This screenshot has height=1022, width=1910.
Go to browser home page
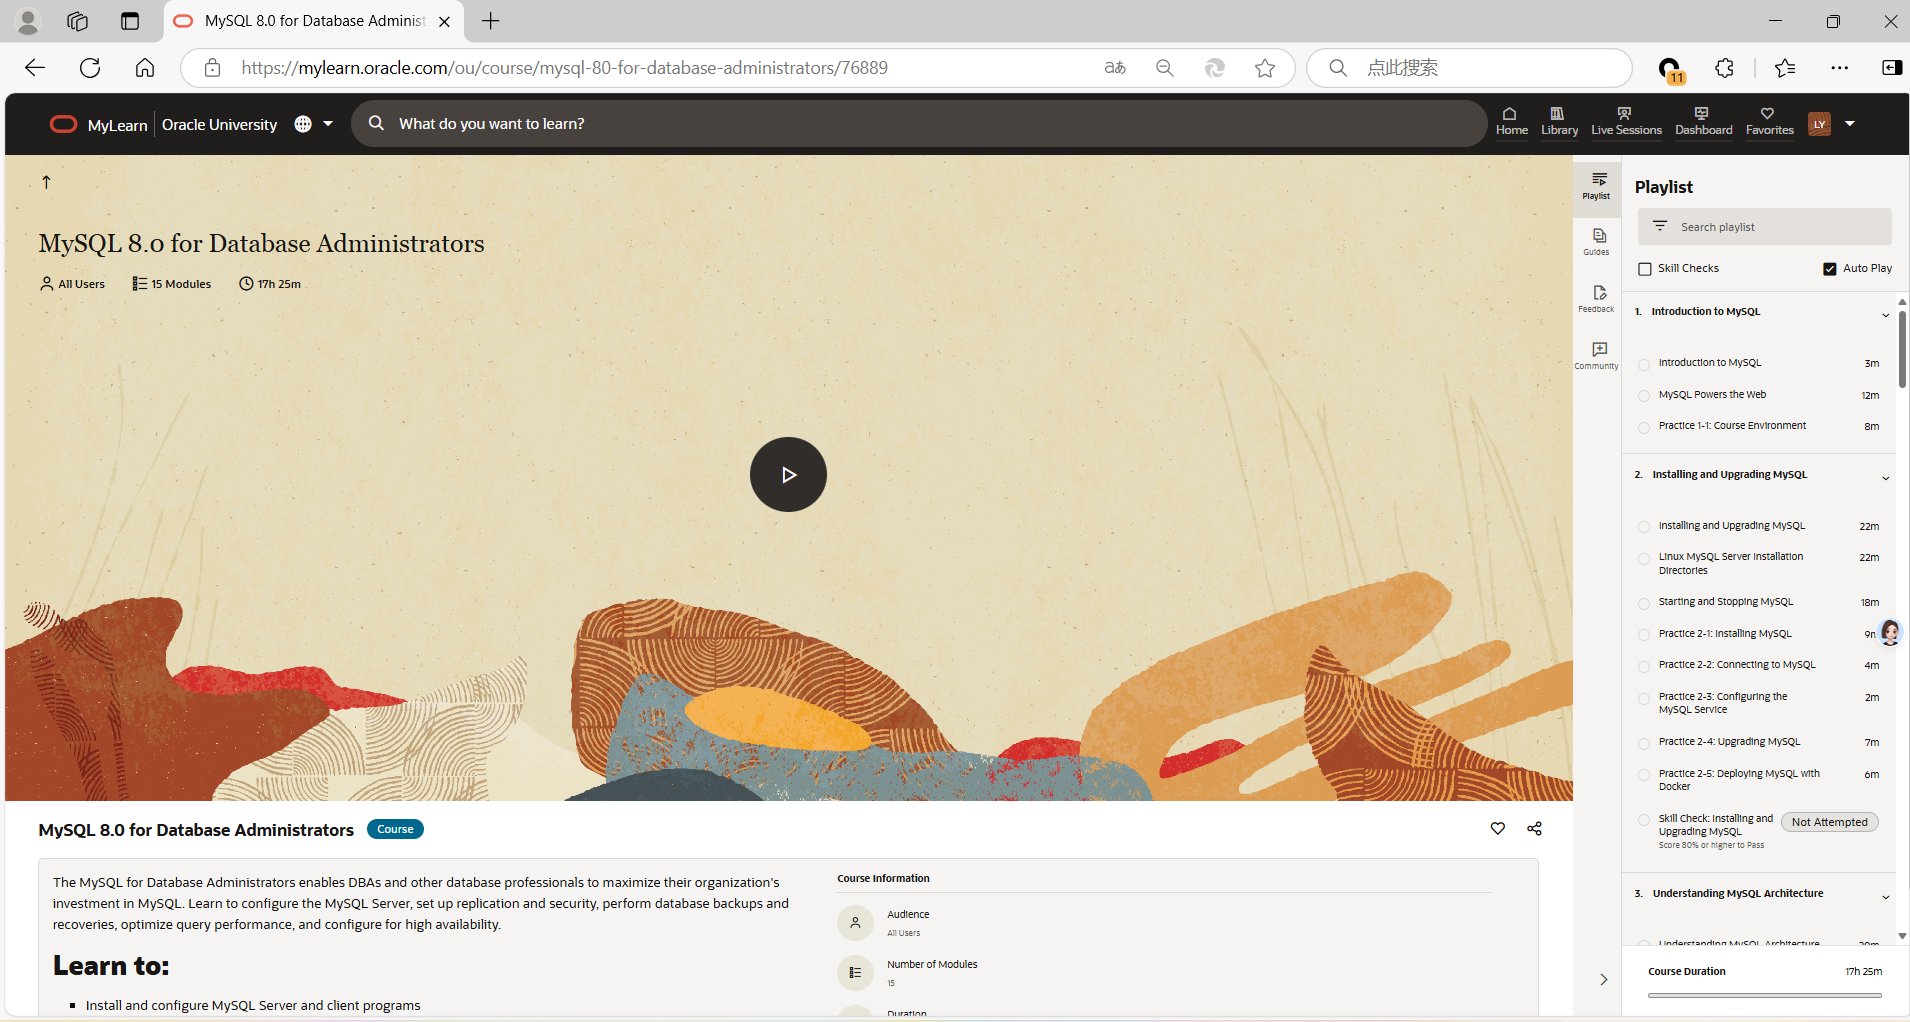[x=145, y=68]
